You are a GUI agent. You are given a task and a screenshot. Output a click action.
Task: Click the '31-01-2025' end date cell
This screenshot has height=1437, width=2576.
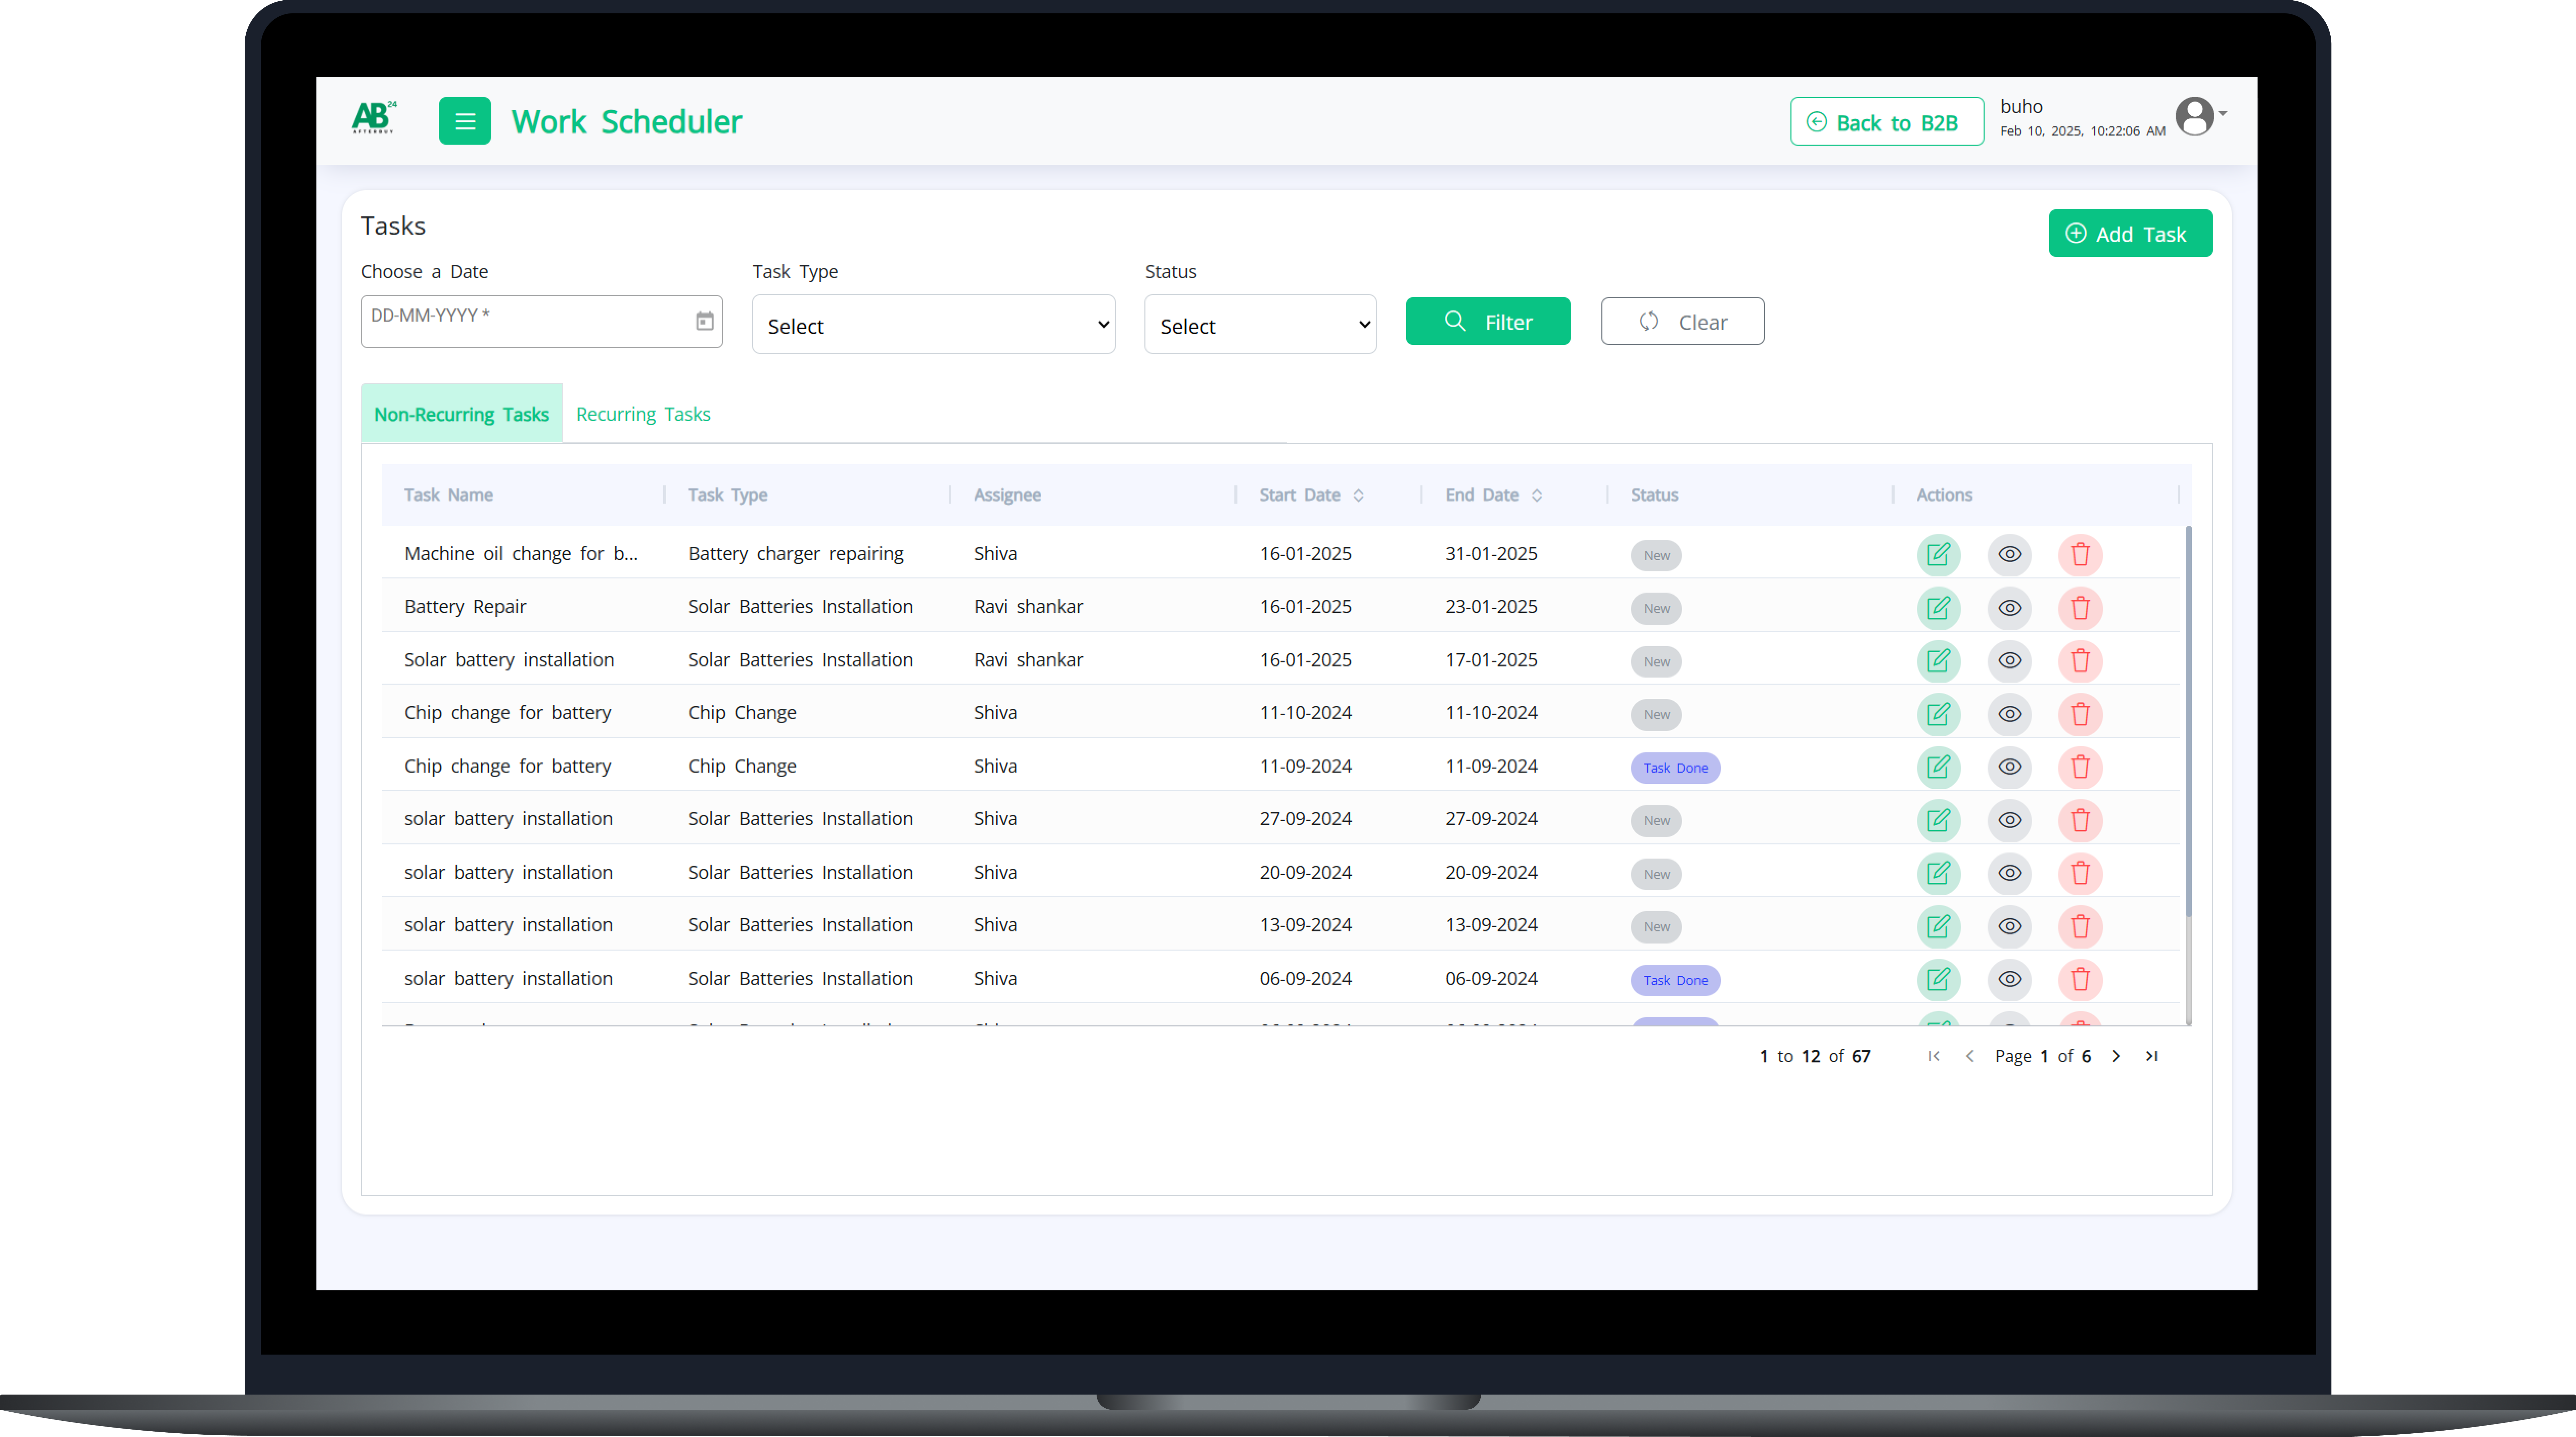[x=1491, y=554]
